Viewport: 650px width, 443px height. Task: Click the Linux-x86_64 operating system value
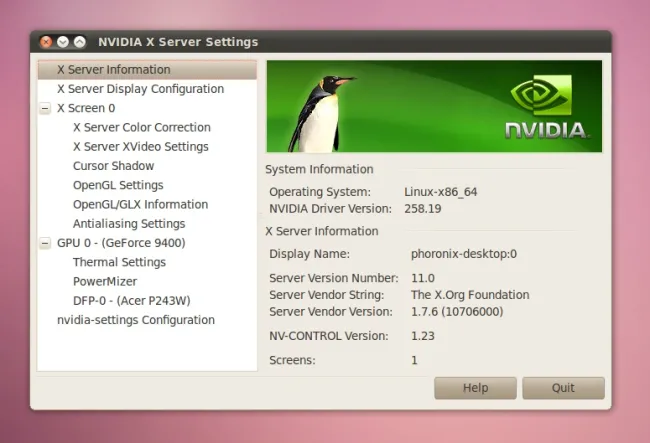(441, 192)
